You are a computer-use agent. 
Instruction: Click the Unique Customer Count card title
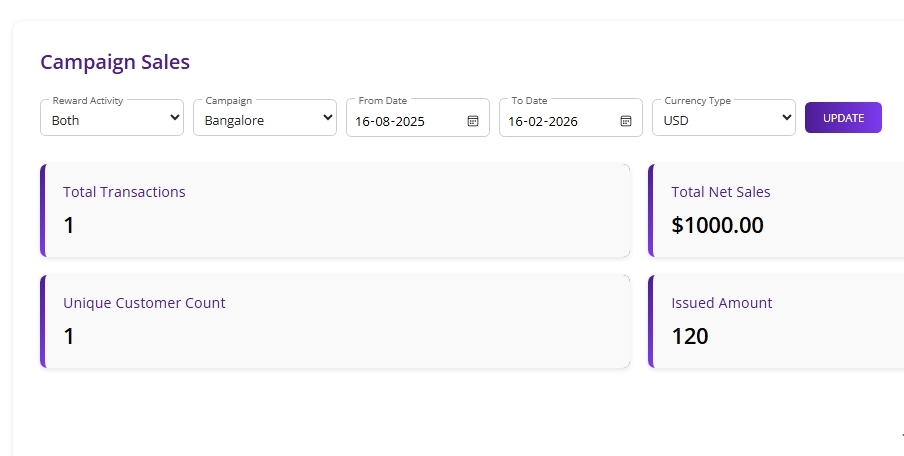[144, 303]
